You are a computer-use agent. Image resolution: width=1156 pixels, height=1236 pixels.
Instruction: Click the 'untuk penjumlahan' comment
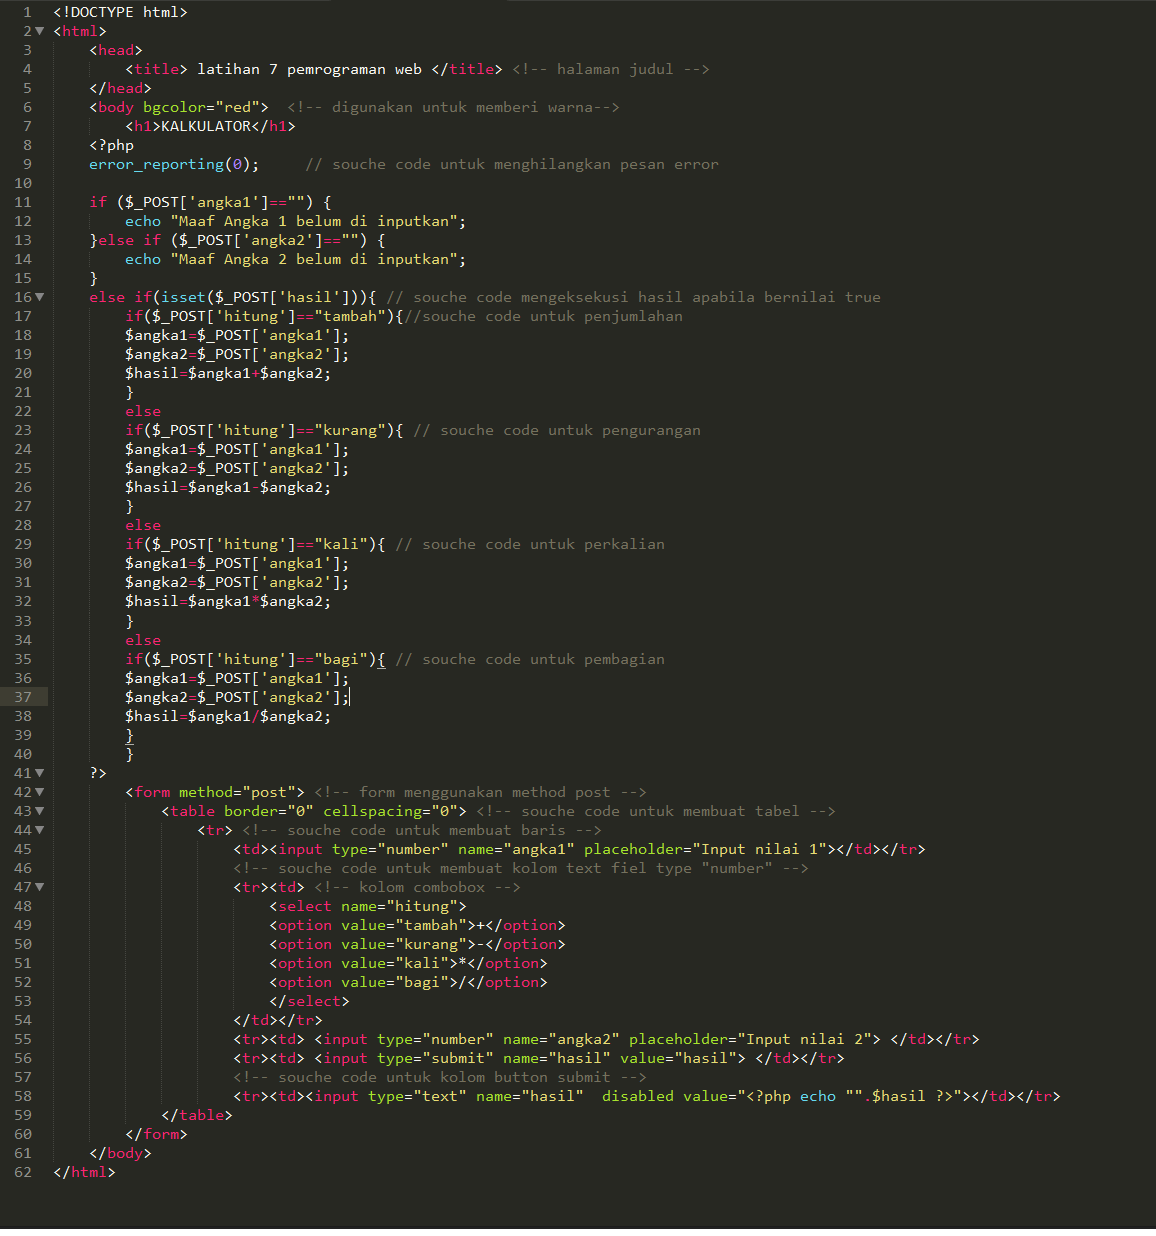click(606, 316)
